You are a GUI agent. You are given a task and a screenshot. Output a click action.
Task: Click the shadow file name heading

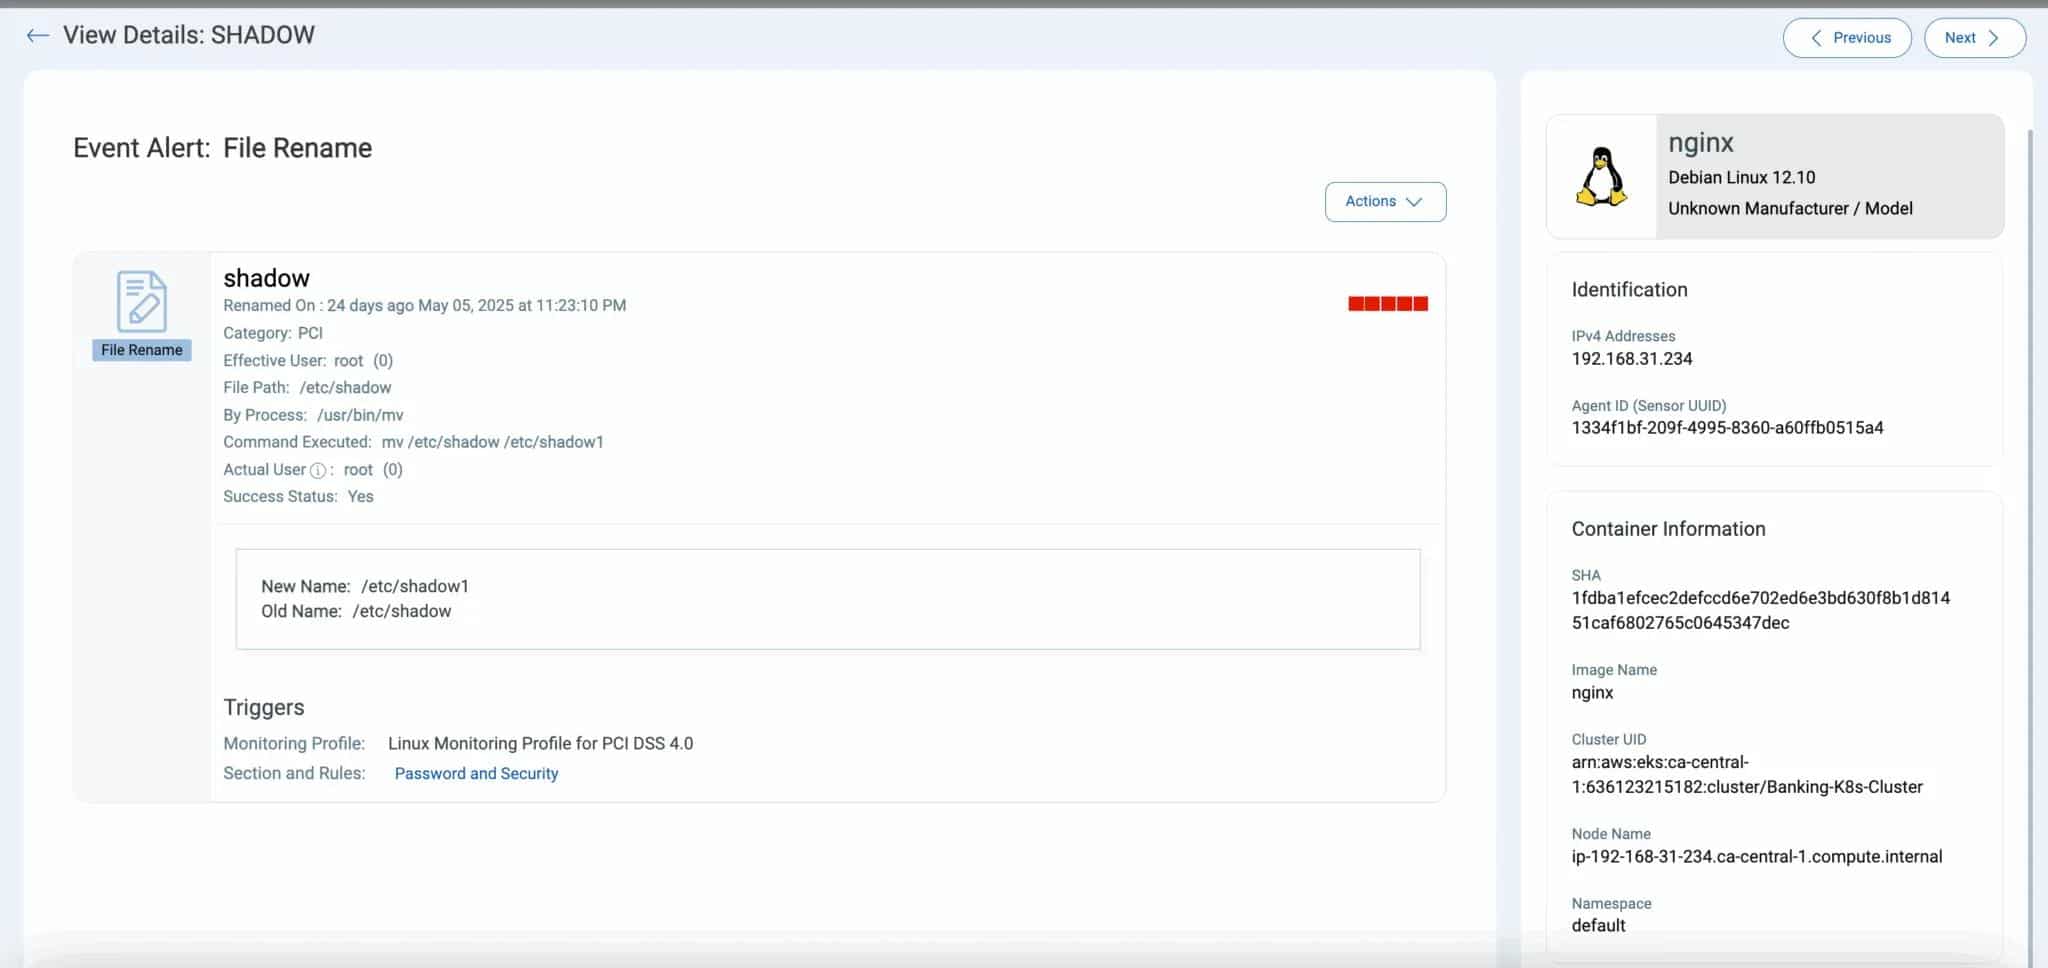266,278
